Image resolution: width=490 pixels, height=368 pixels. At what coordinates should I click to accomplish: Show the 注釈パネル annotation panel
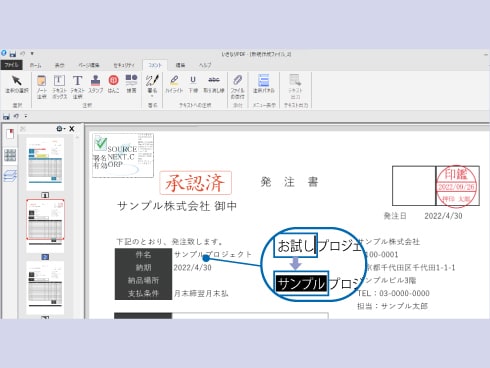[263, 84]
